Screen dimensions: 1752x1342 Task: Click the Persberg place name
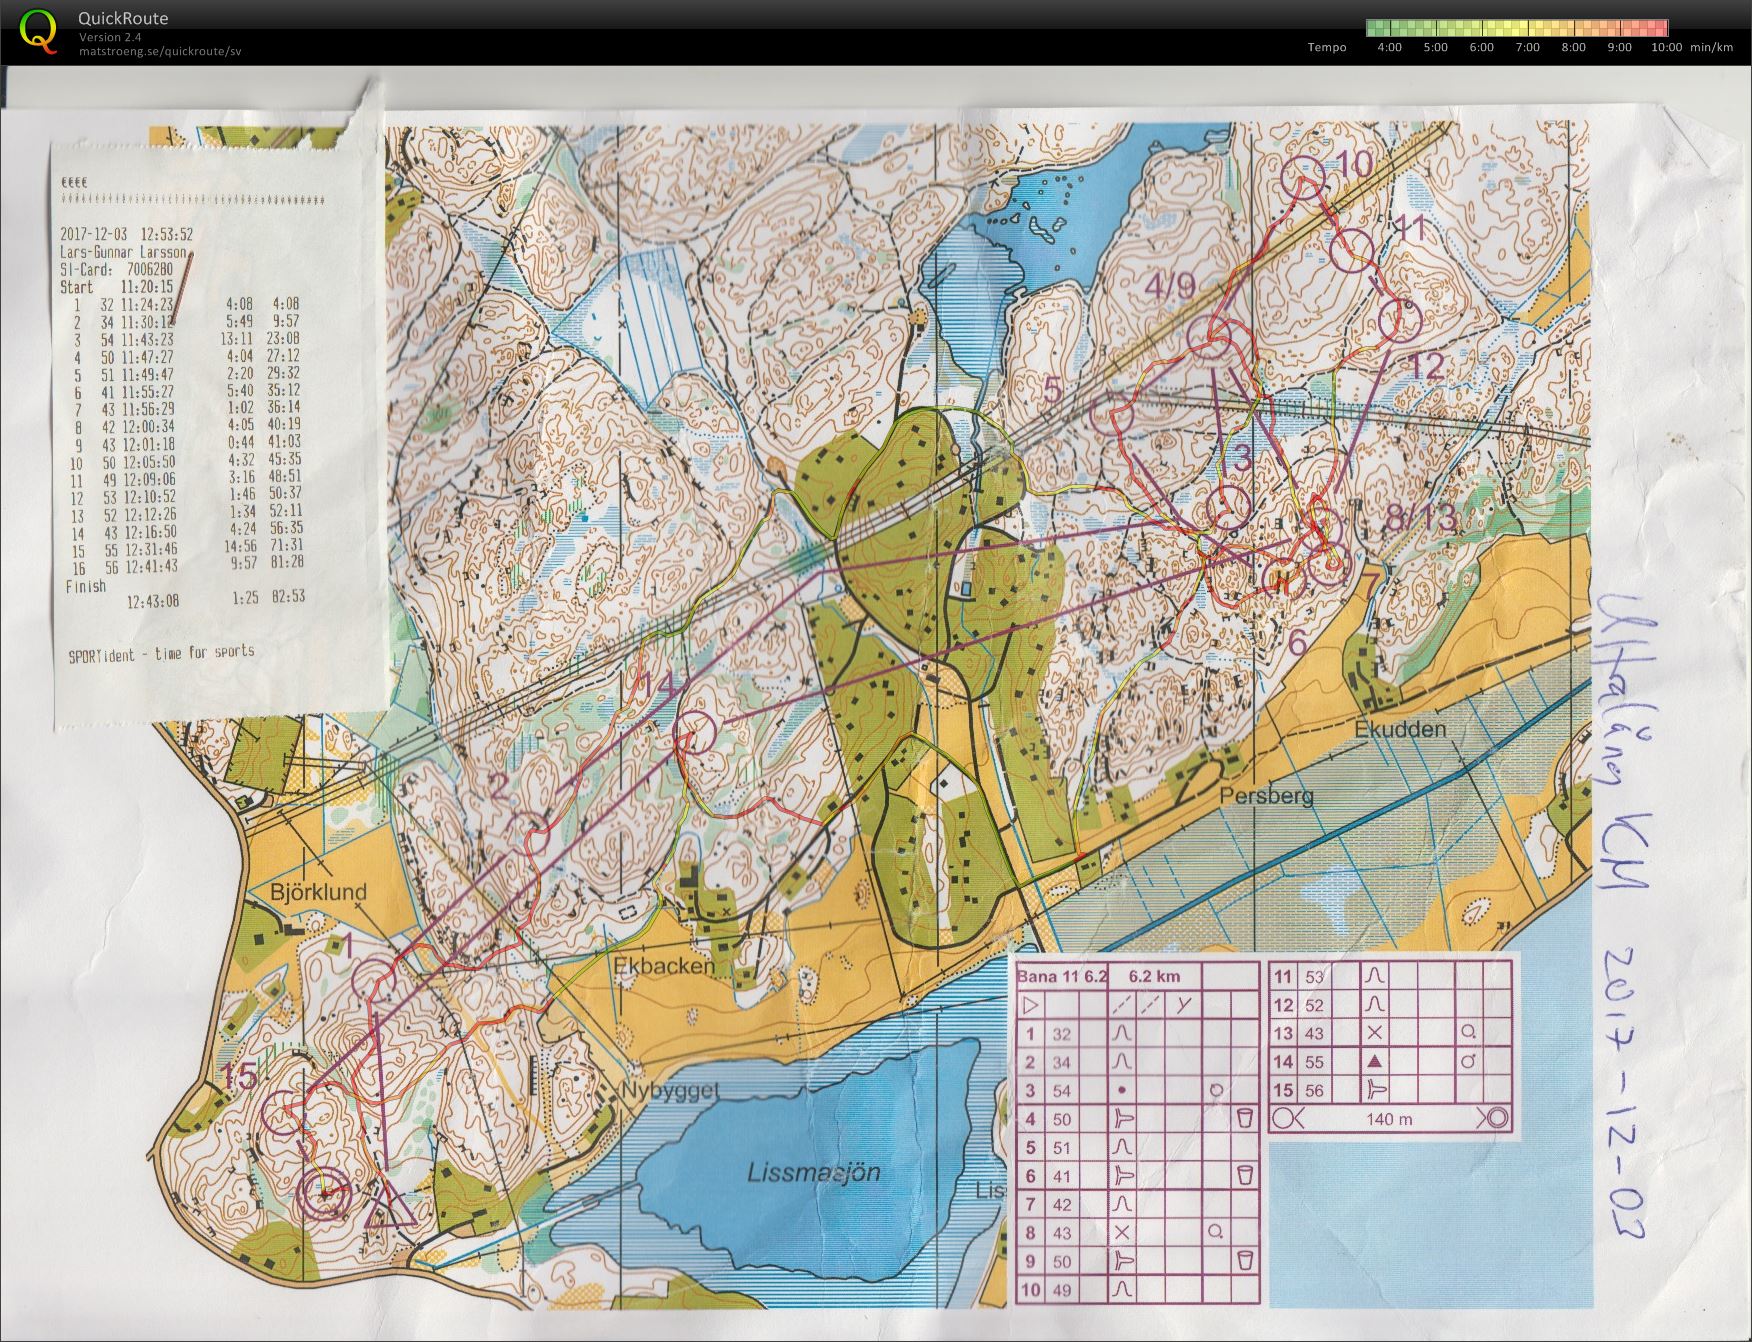[x=1266, y=796]
